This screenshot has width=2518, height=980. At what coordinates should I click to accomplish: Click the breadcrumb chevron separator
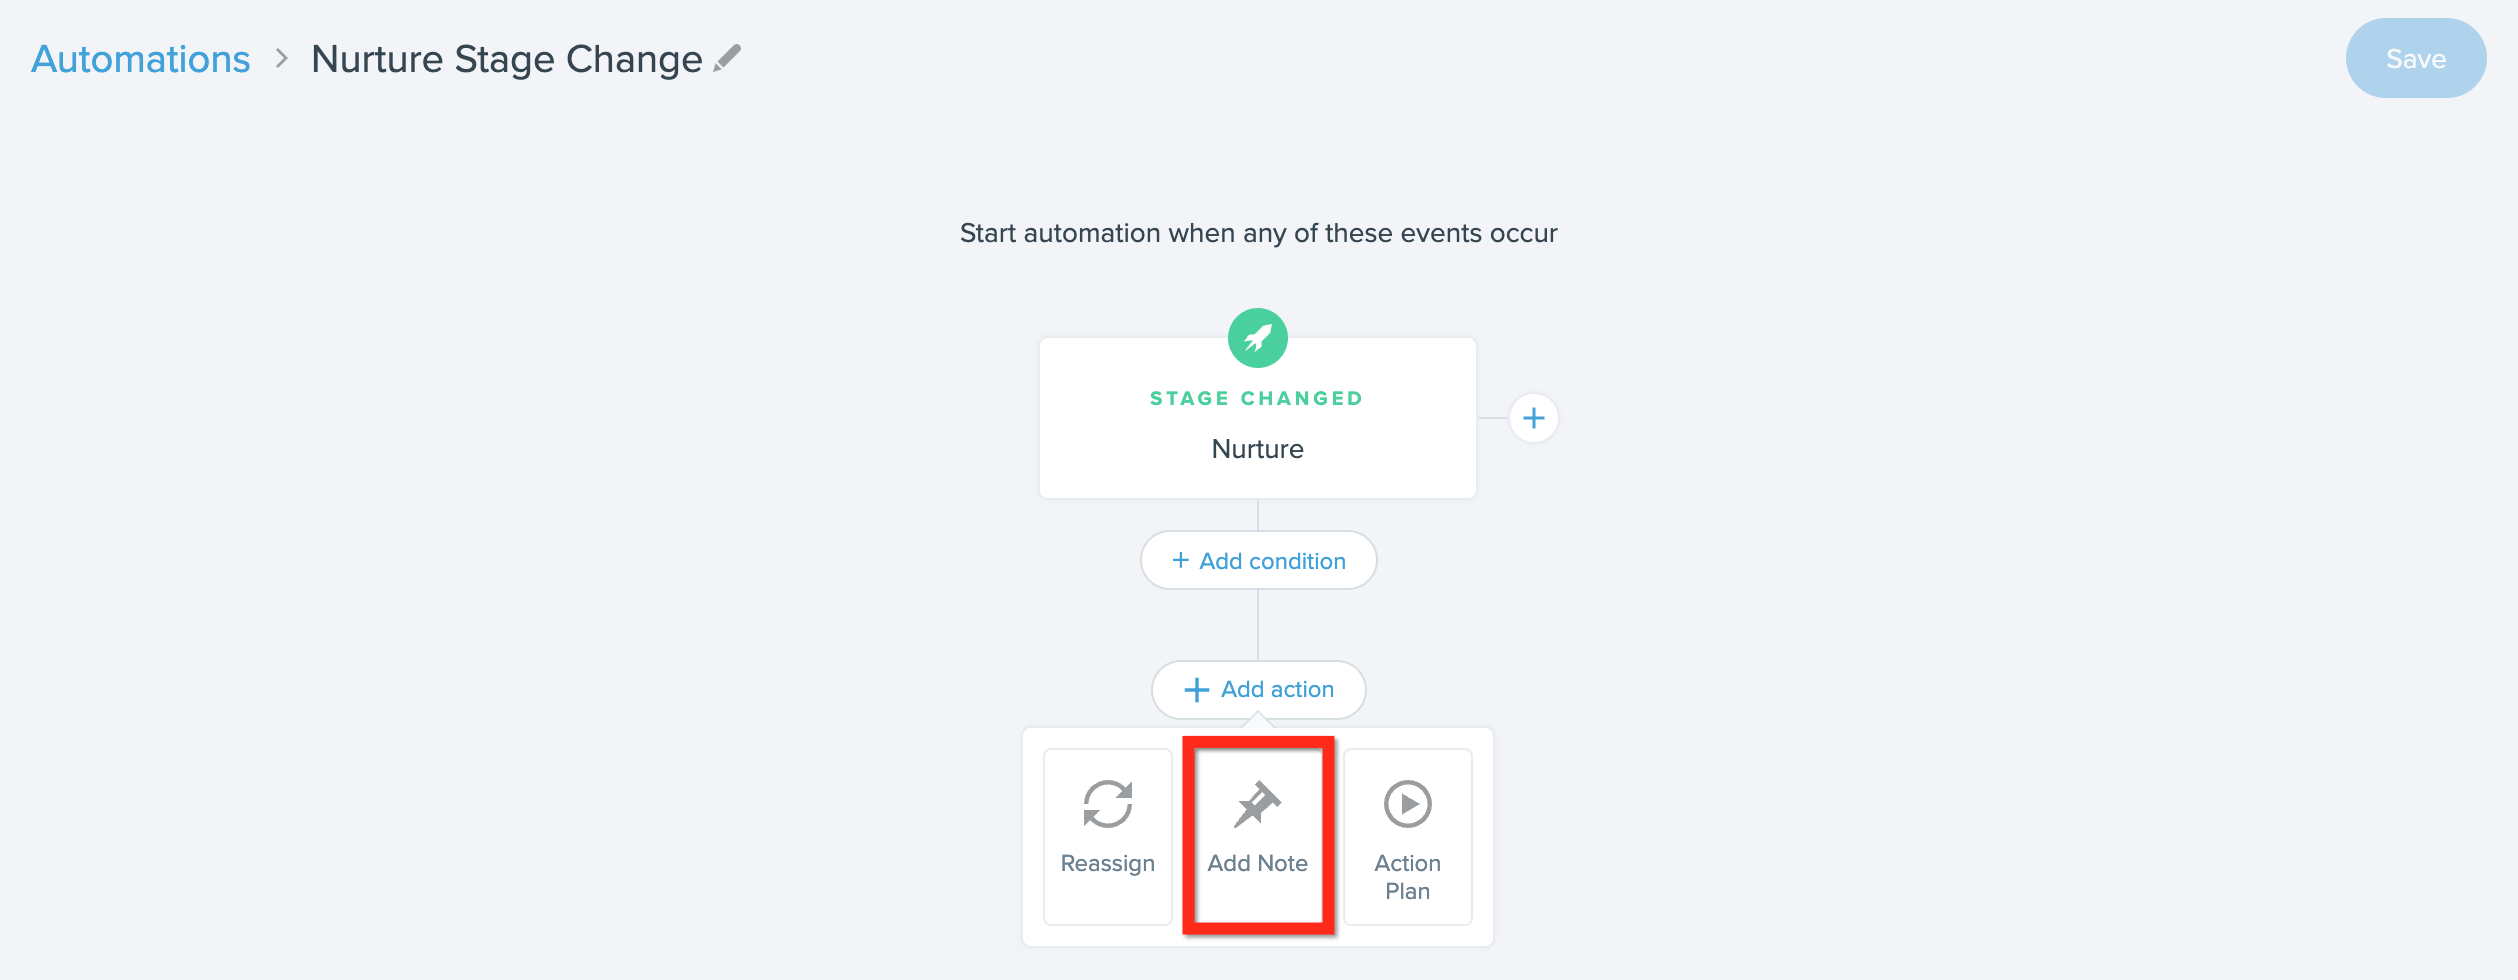tap(281, 59)
